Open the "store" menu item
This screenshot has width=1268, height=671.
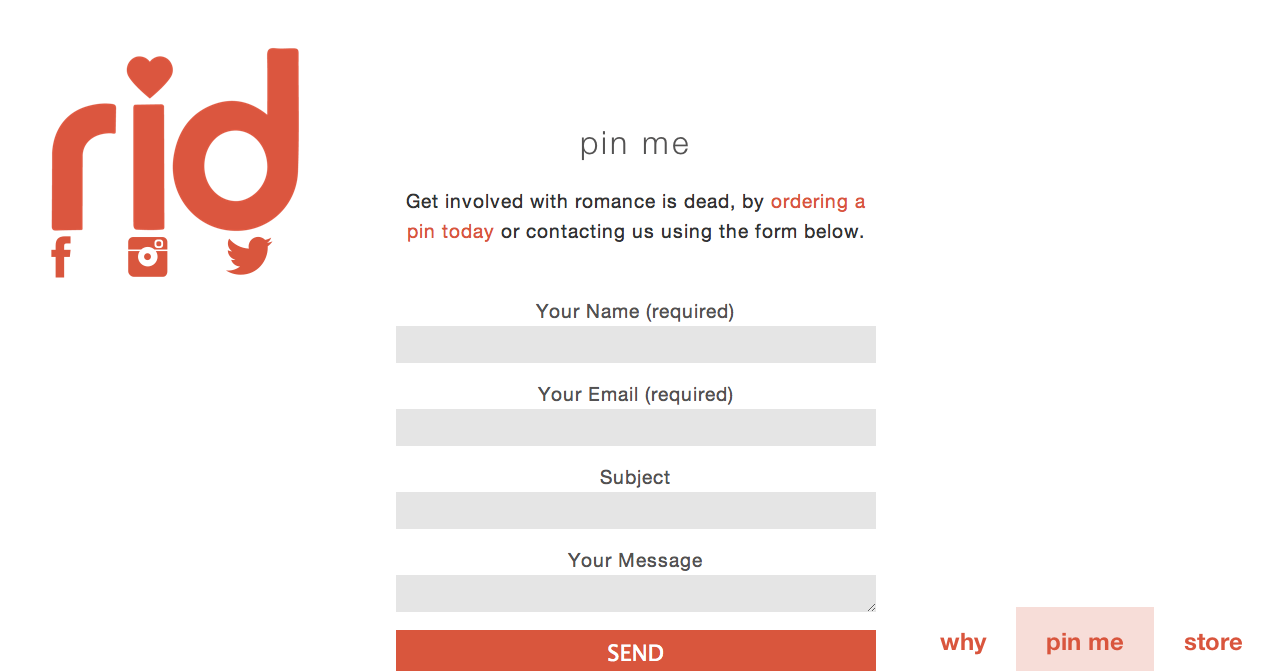(1213, 642)
